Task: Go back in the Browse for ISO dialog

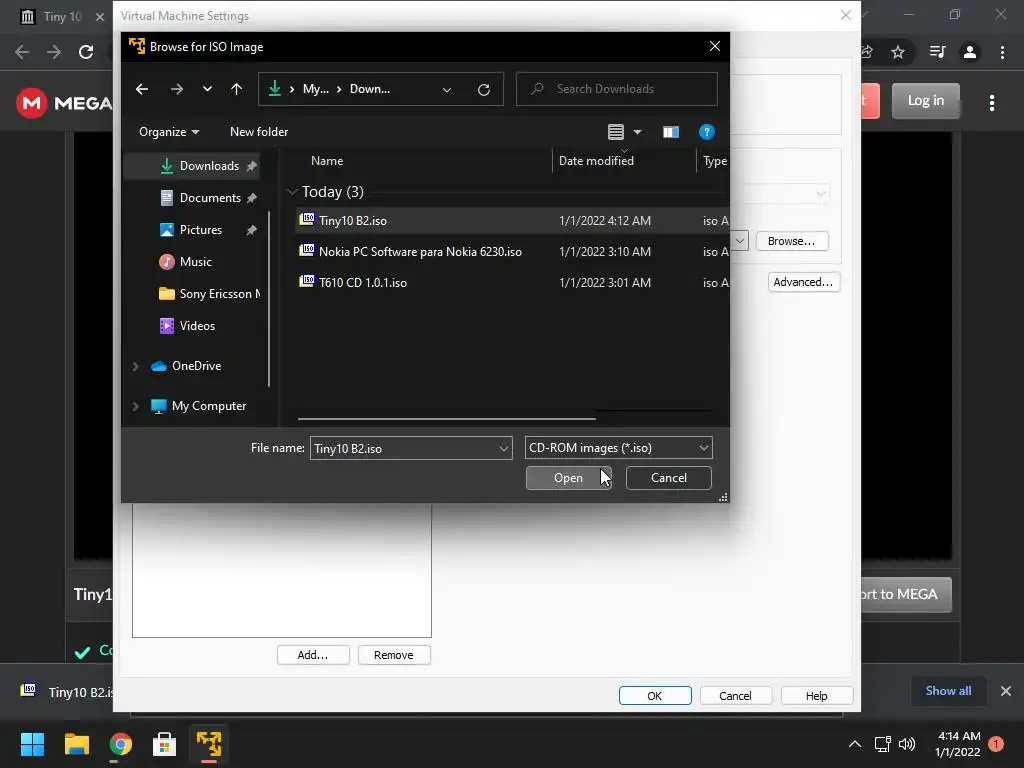Action: (142, 89)
